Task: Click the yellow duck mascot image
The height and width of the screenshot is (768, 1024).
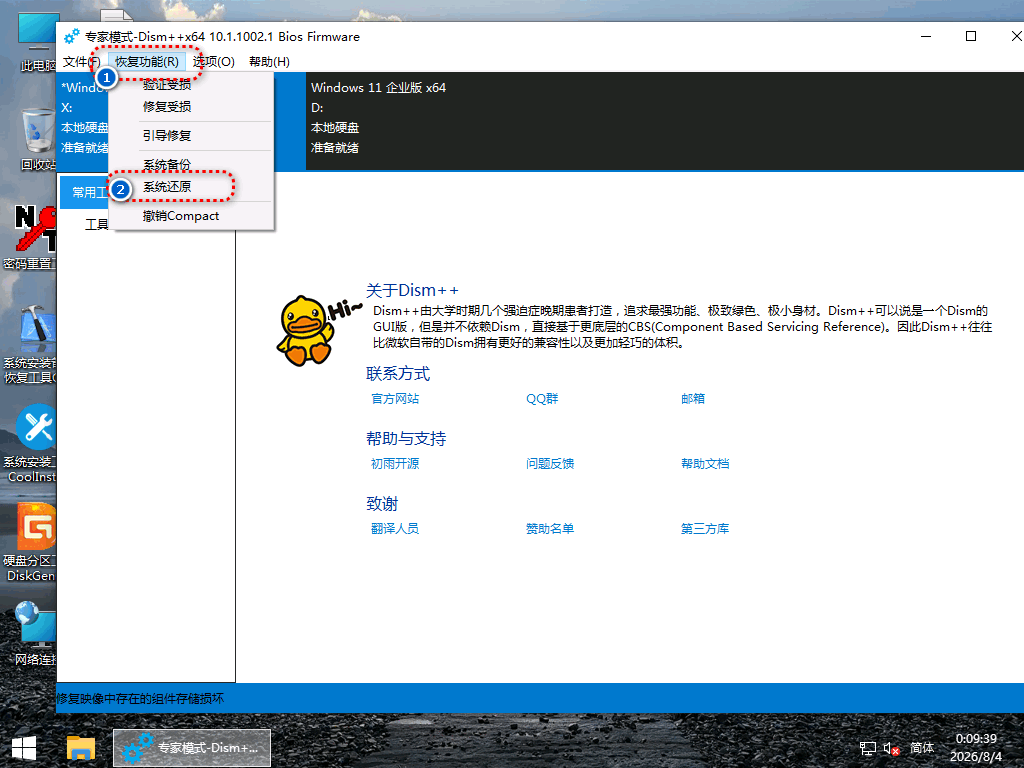Action: [x=306, y=330]
